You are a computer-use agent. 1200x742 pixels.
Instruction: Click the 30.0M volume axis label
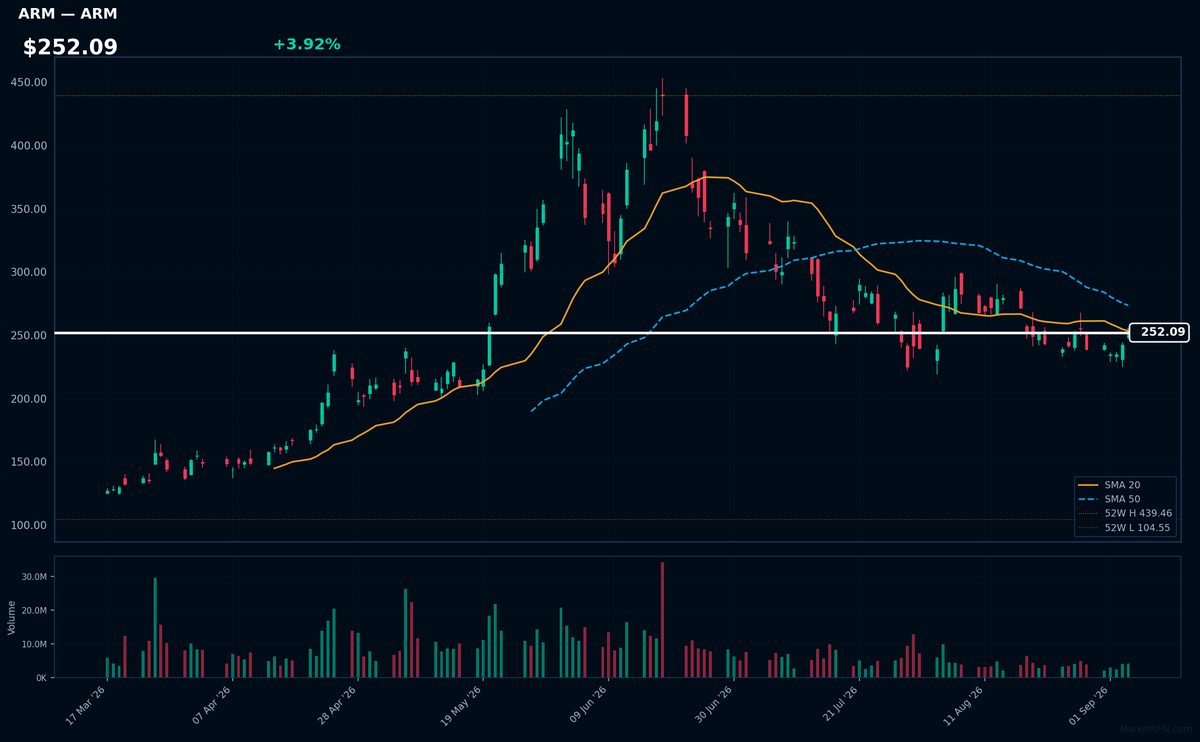click(x=34, y=577)
